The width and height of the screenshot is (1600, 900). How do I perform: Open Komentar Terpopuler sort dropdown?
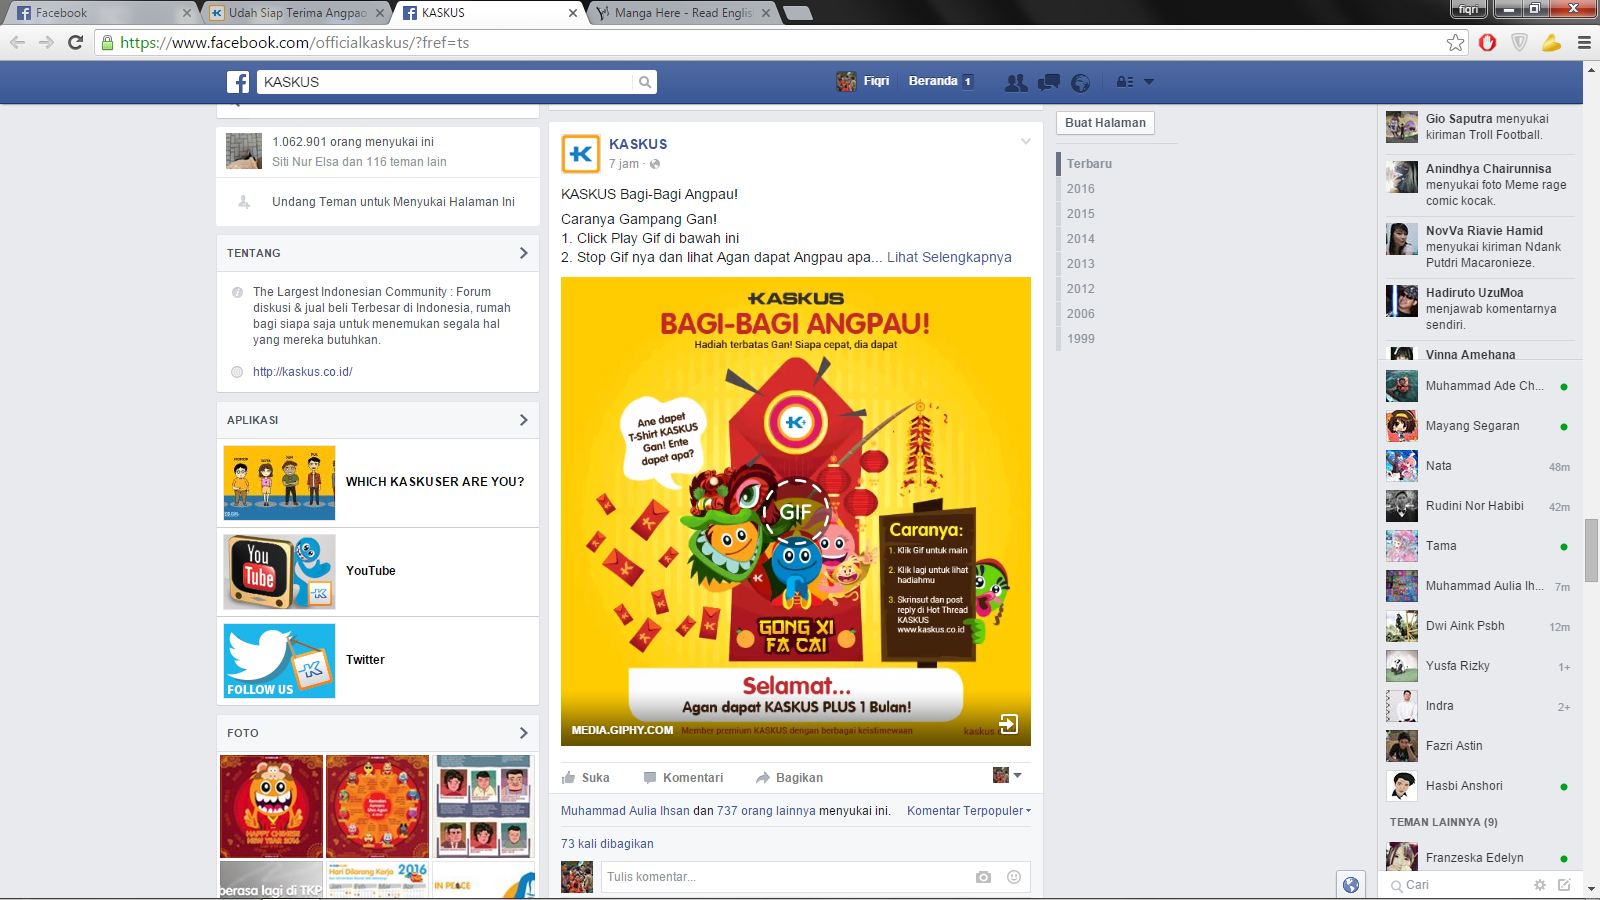(x=969, y=811)
